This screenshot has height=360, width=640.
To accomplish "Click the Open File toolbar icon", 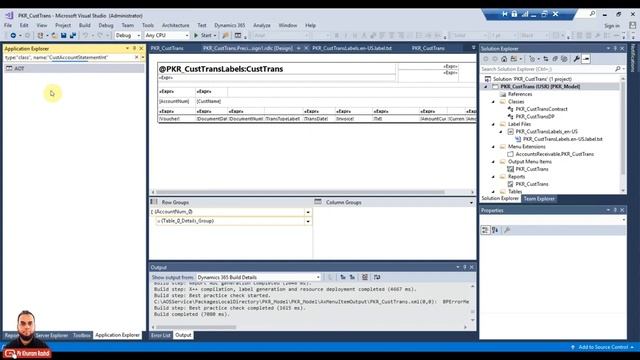I will [x=54, y=36].
